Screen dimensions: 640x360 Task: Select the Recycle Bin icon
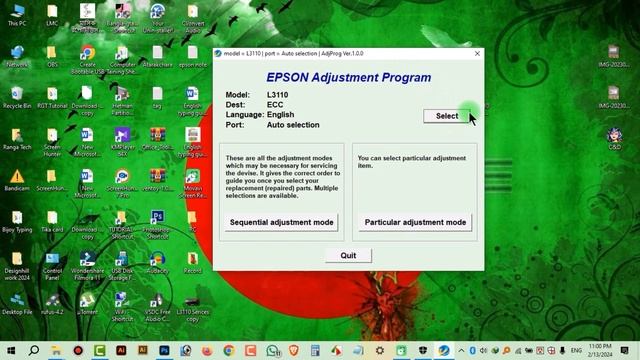(x=17, y=98)
